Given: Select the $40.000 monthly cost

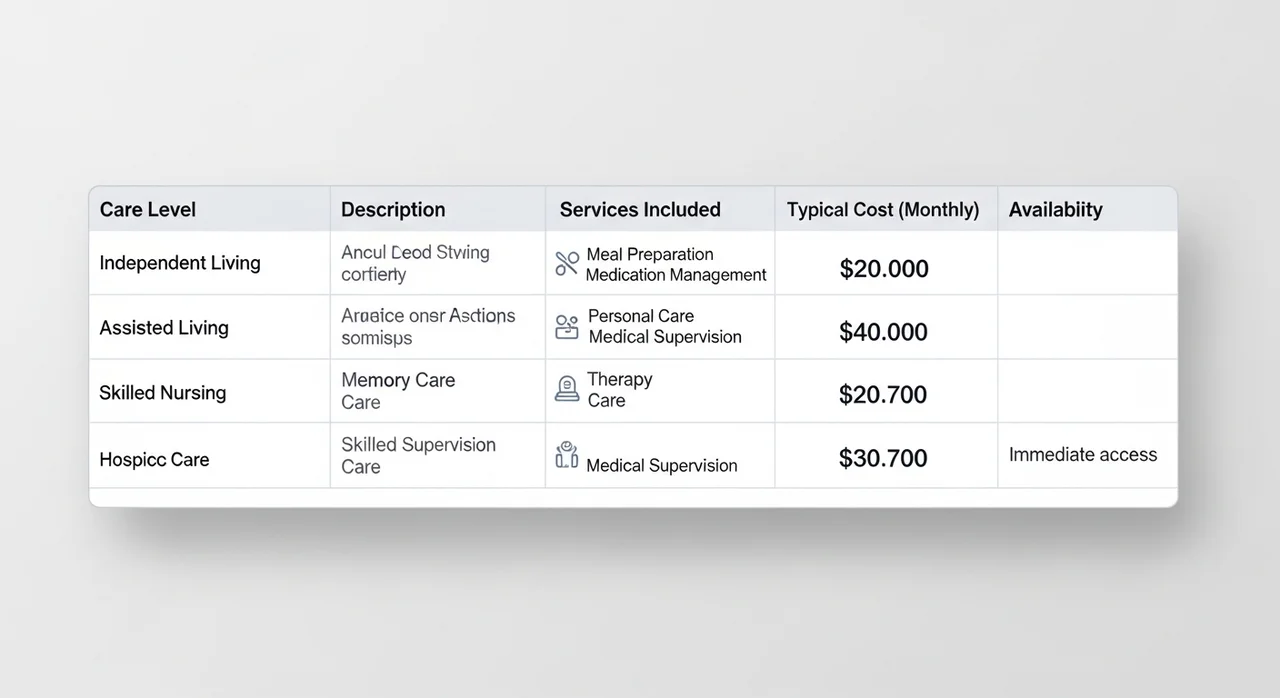Looking at the screenshot, I should coord(884,333).
